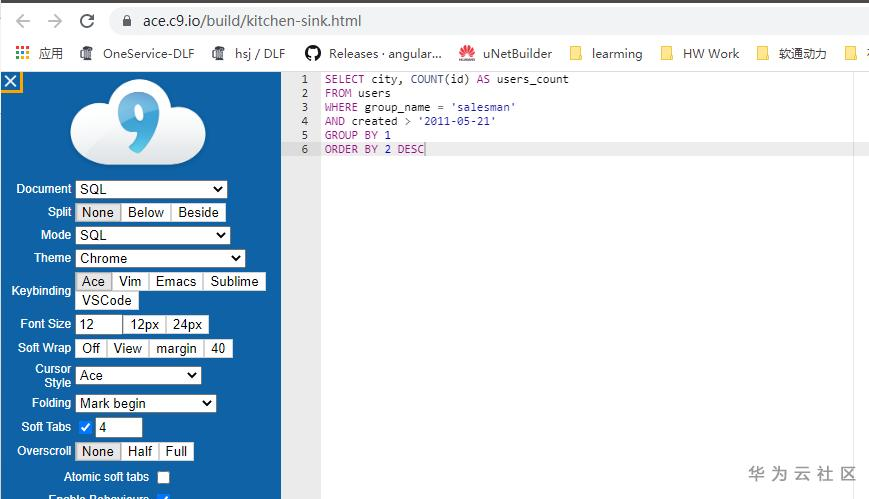Open the learming bookmarks folder
This screenshot has height=499, width=869.
tap(606, 53)
